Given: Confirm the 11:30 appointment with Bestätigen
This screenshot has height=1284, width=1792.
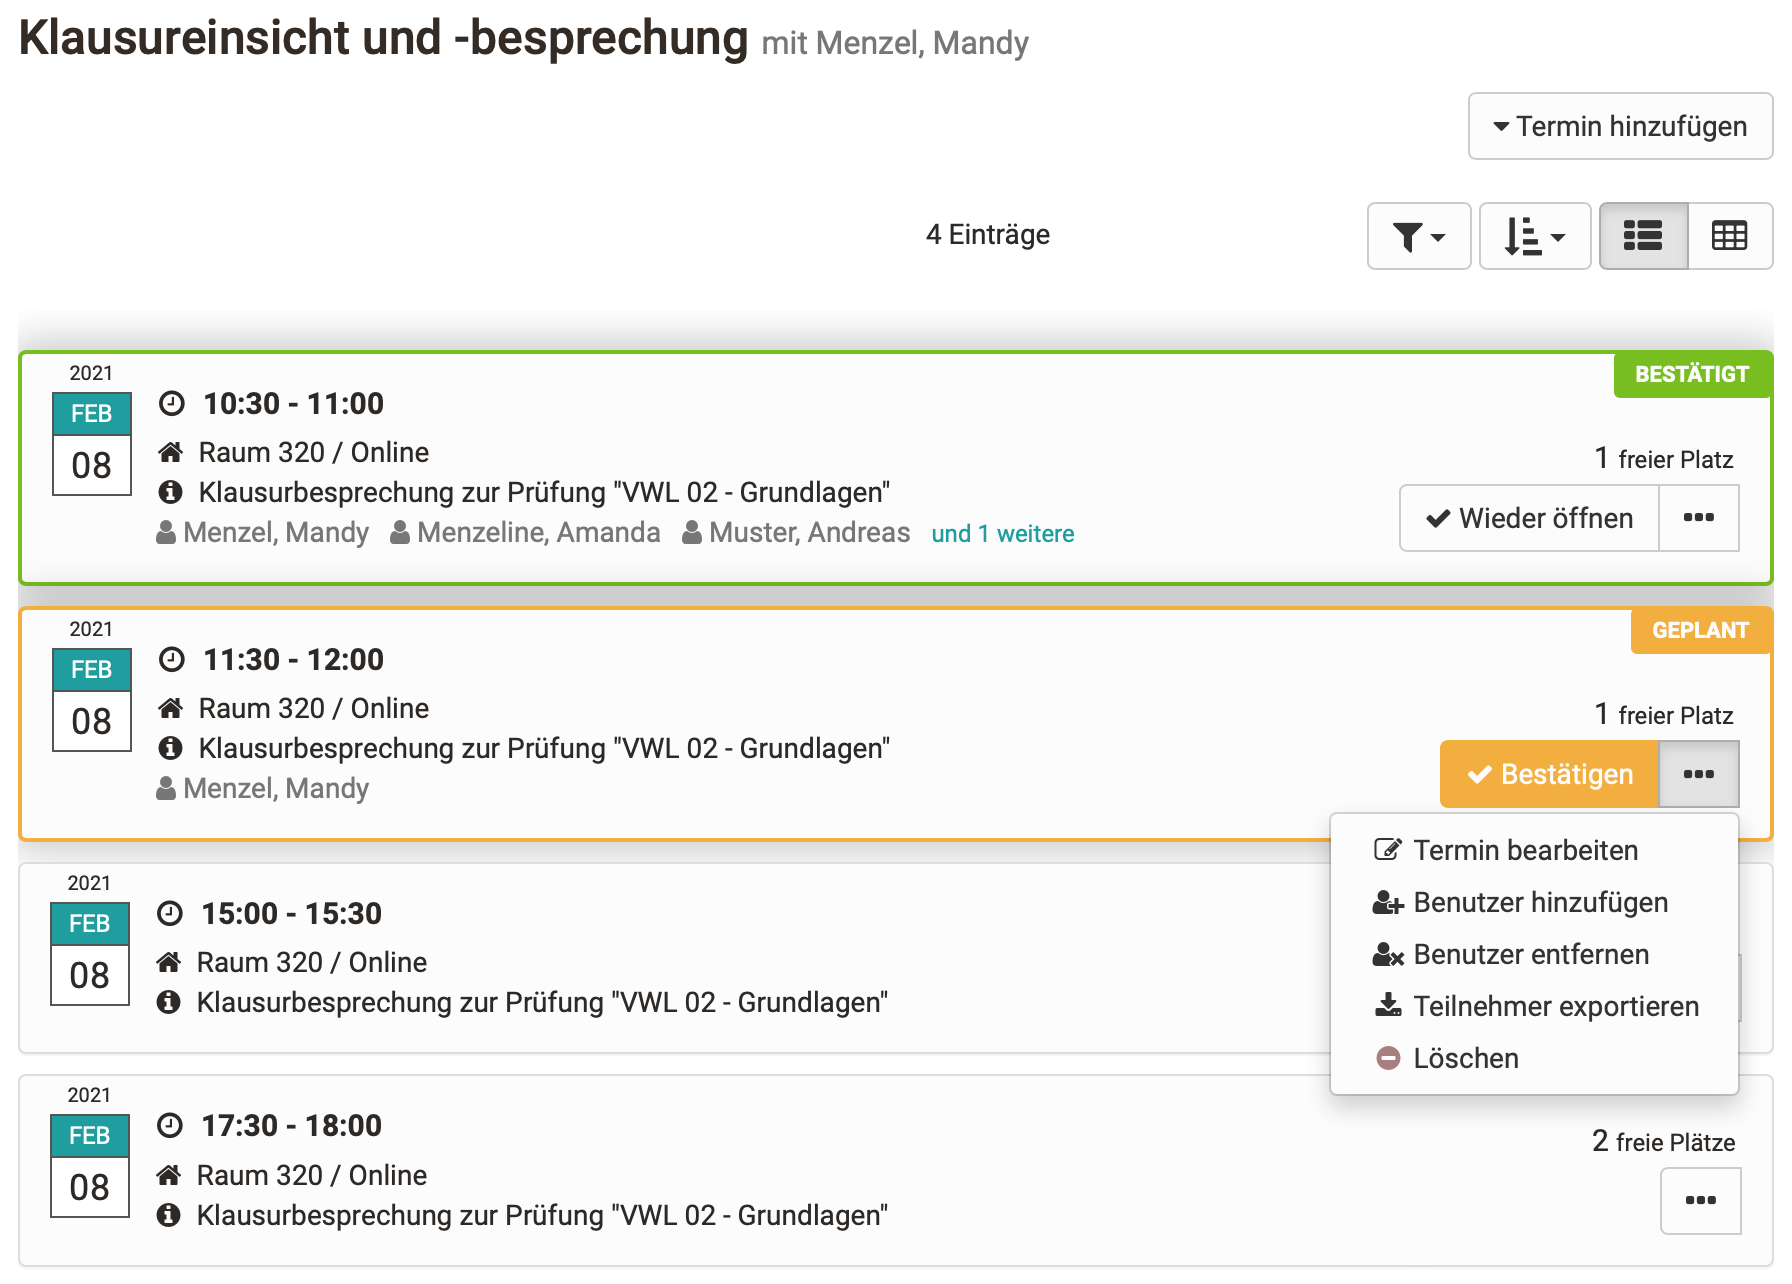Looking at the screenshot, I should [x=1549, y=775].
